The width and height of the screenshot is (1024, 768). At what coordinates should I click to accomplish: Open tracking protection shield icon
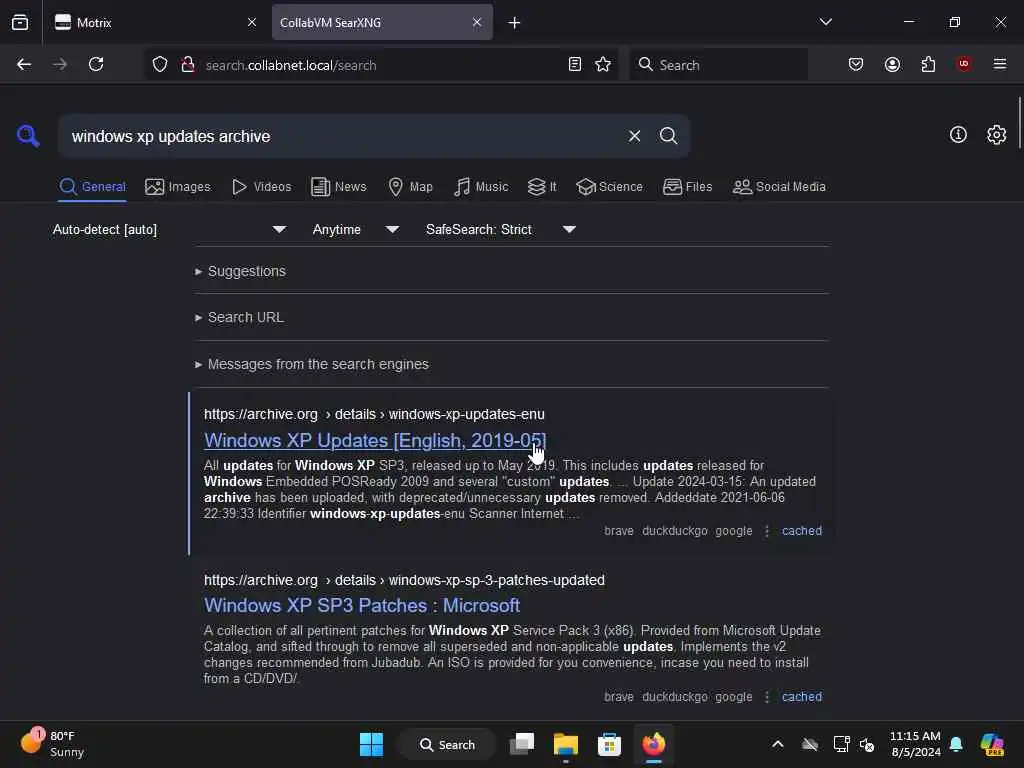tap(160, 65)
